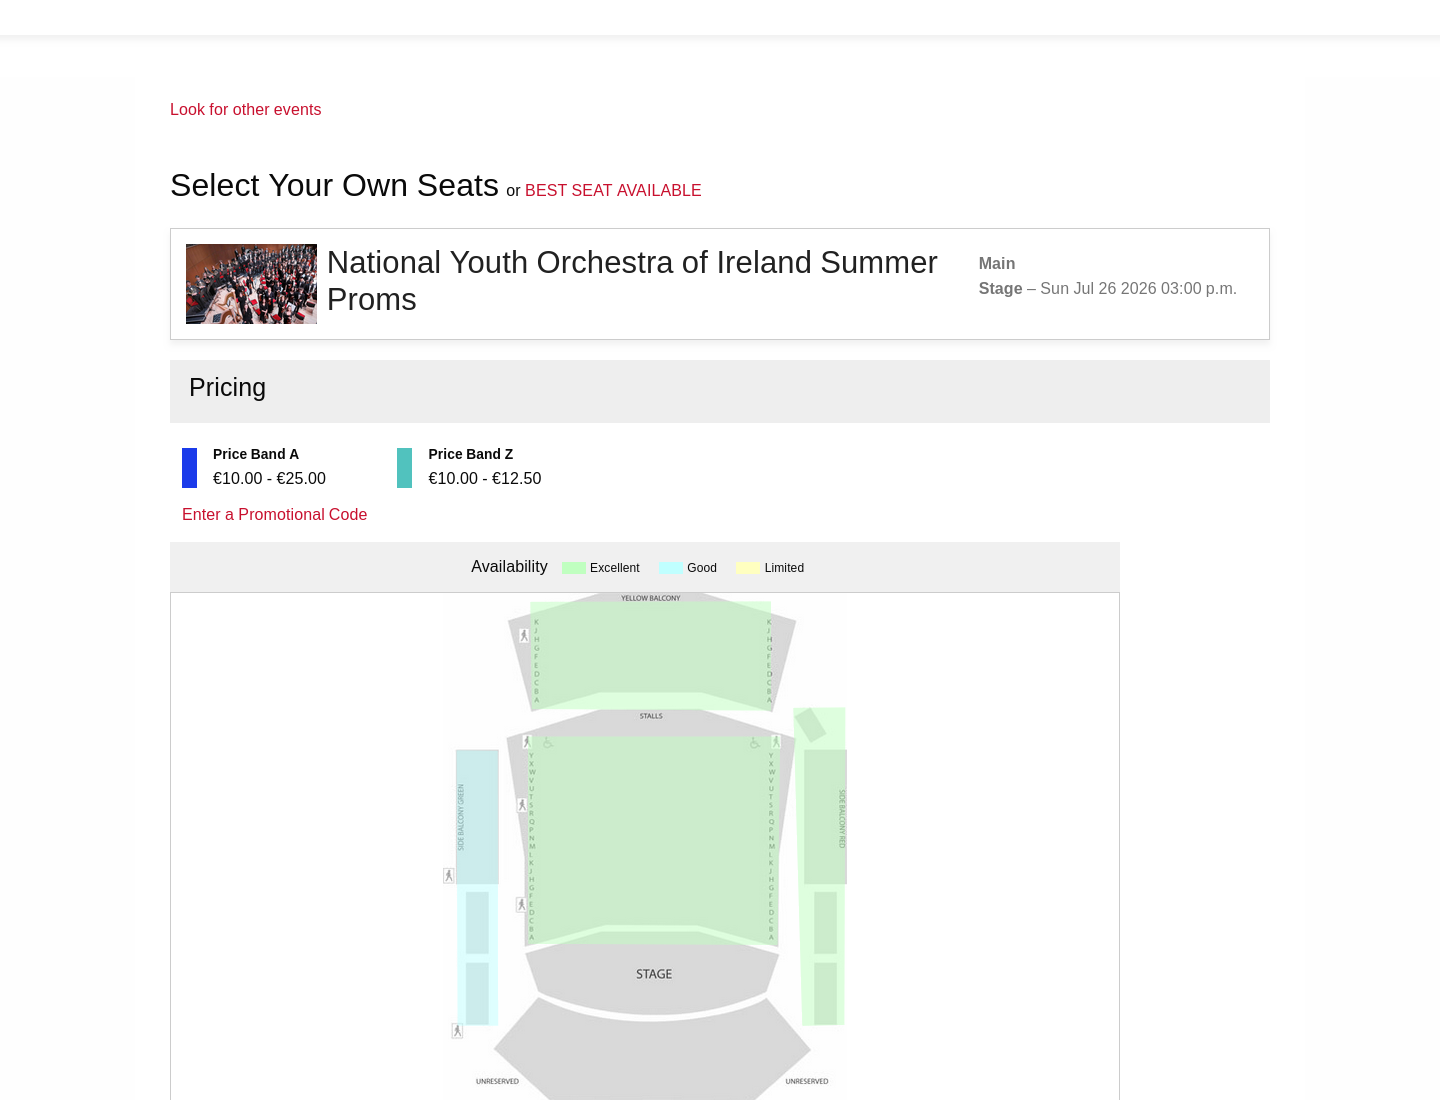The height and width of the screenshot is (1100, 1440).
Task: Click the Limited availability legend swatch
Action: pos(748,568)
